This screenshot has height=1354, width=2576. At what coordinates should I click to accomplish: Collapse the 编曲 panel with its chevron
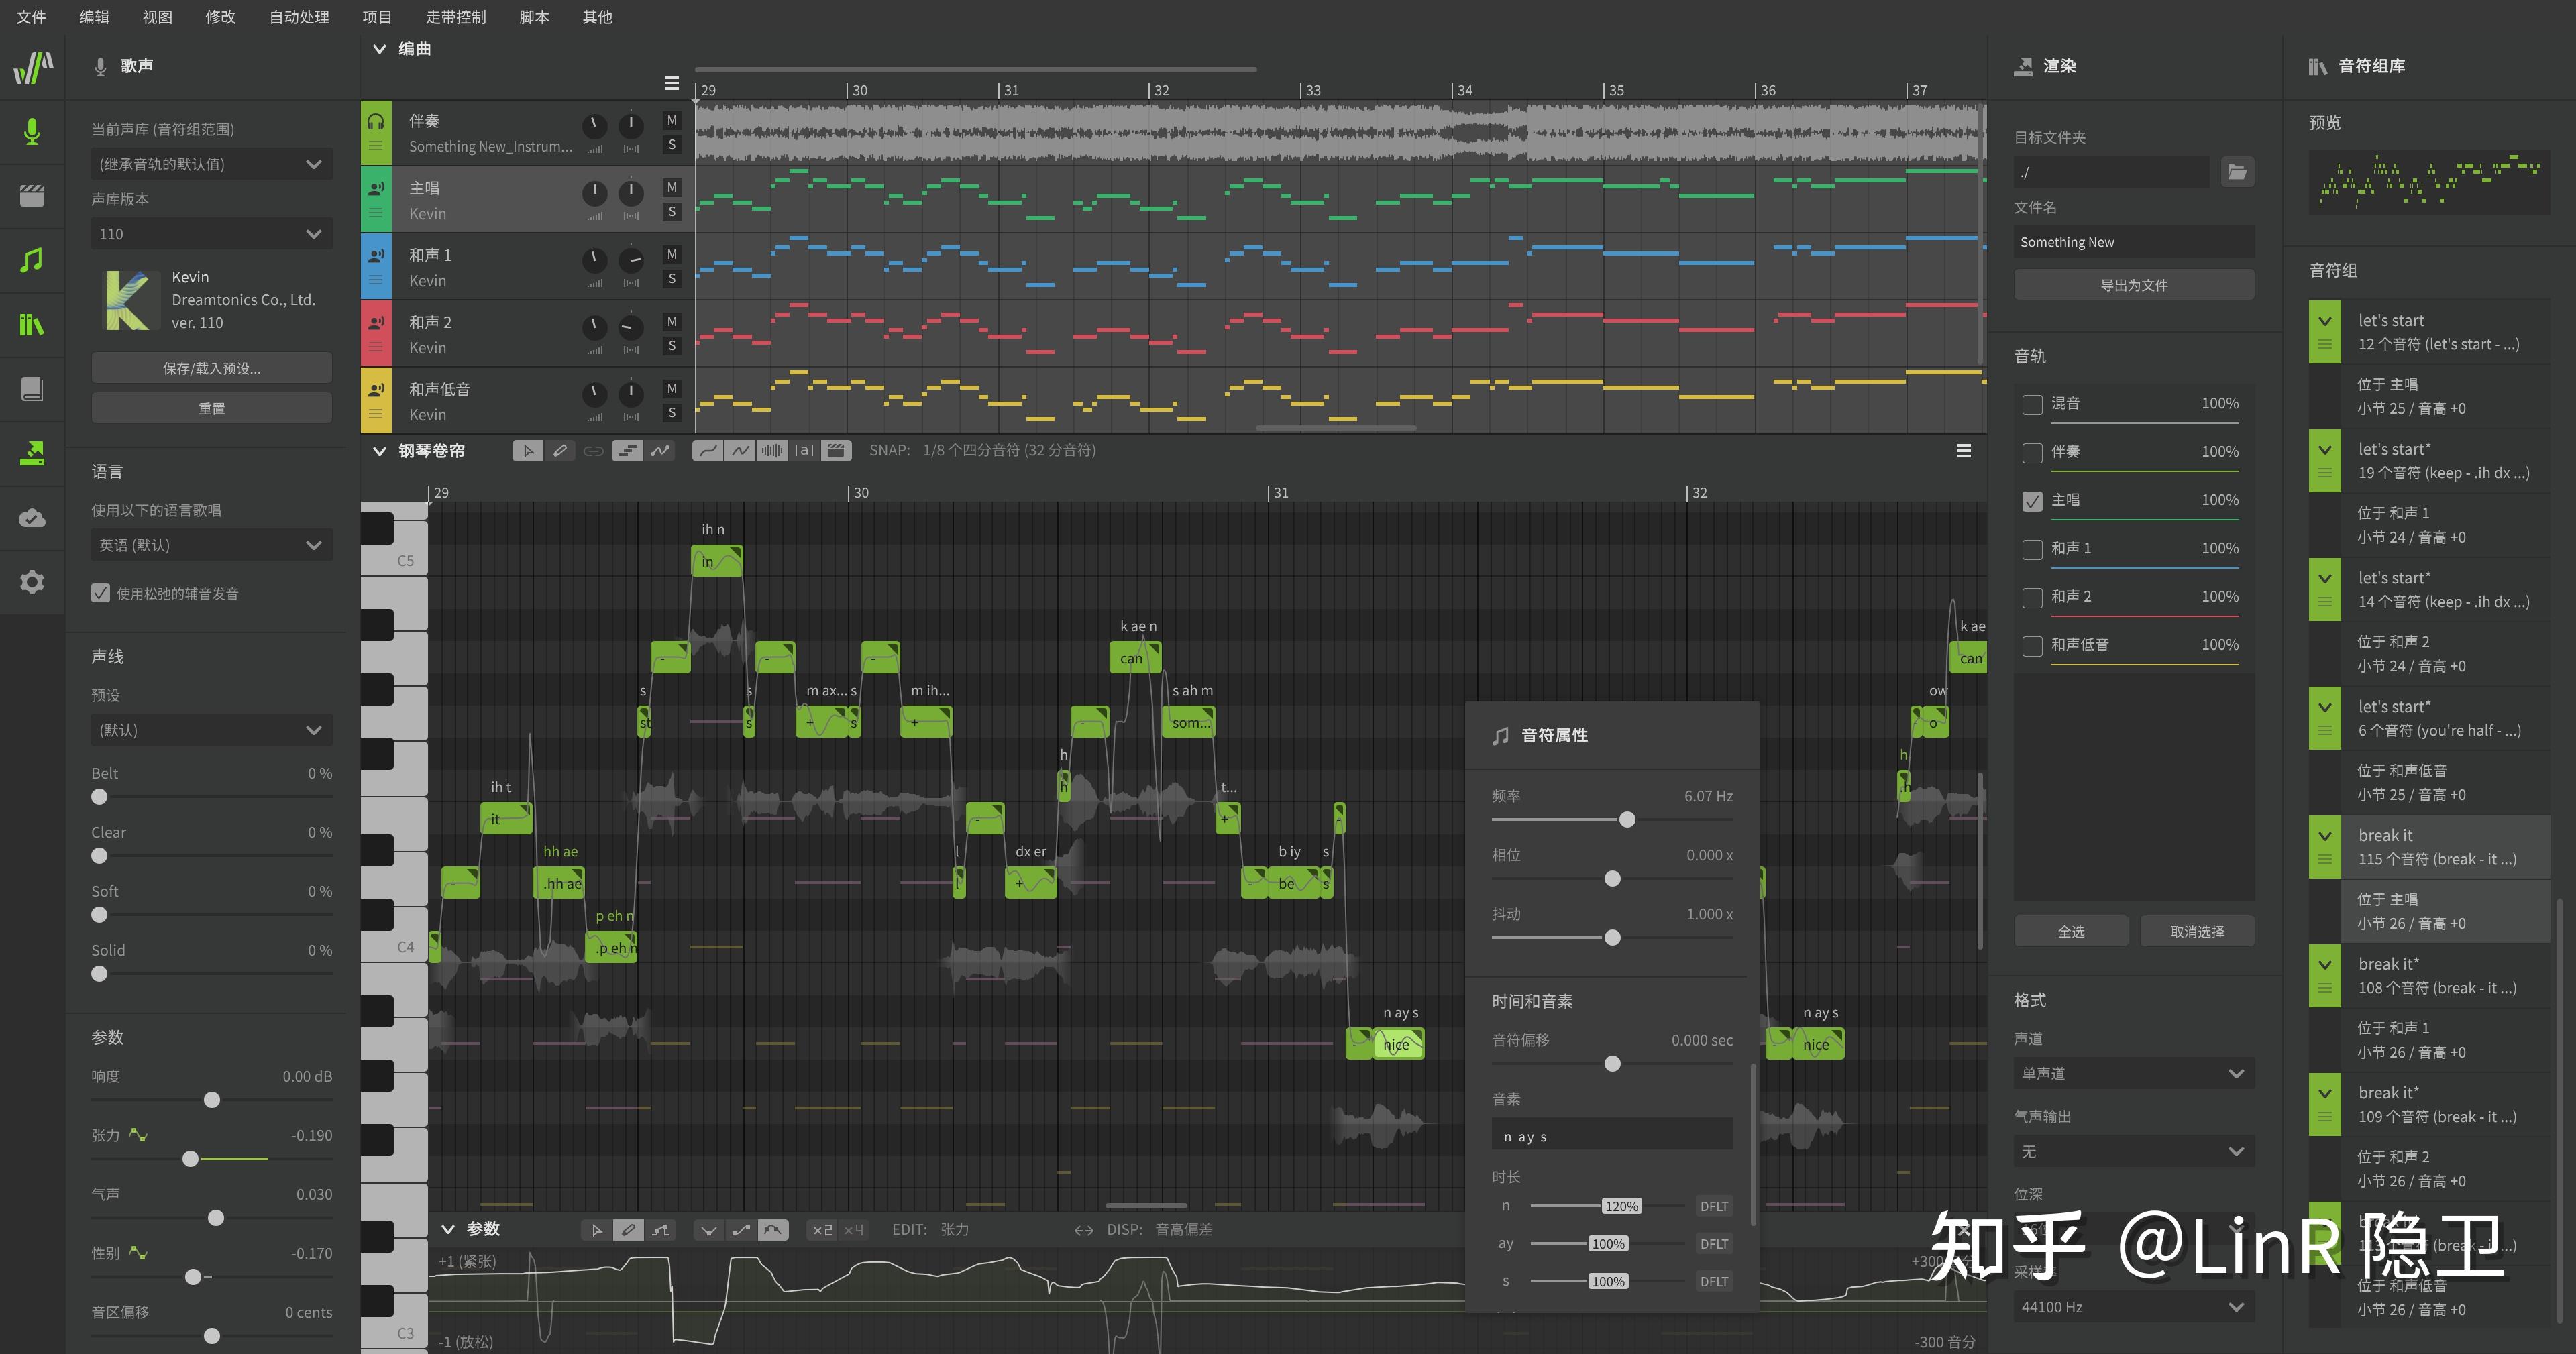tap(380, 48)
